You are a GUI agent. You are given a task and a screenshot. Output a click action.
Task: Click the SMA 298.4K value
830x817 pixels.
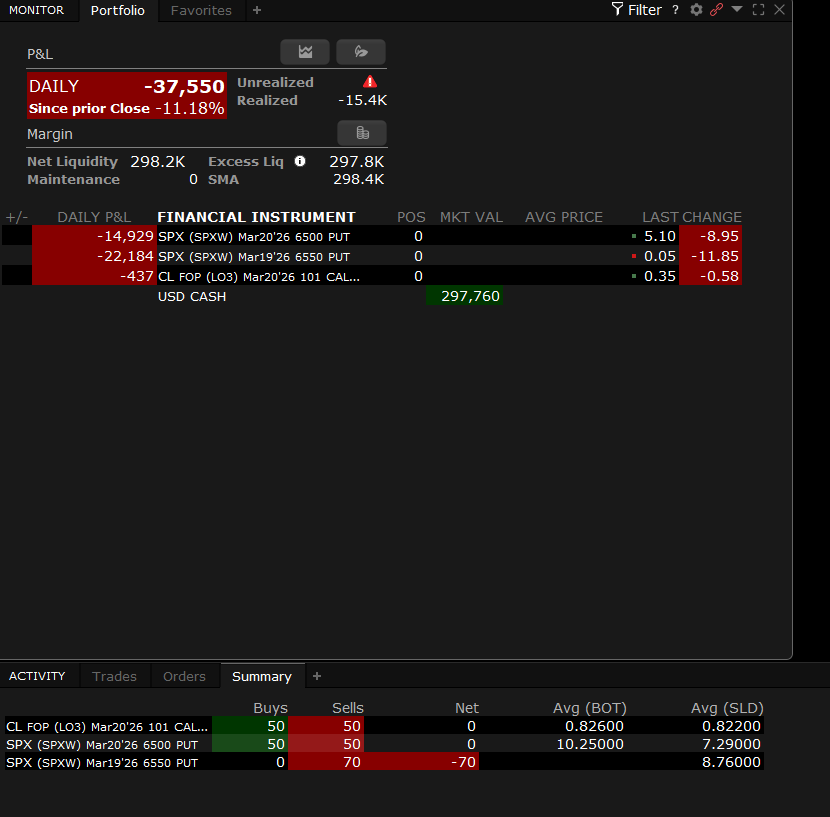coord(358,179)
